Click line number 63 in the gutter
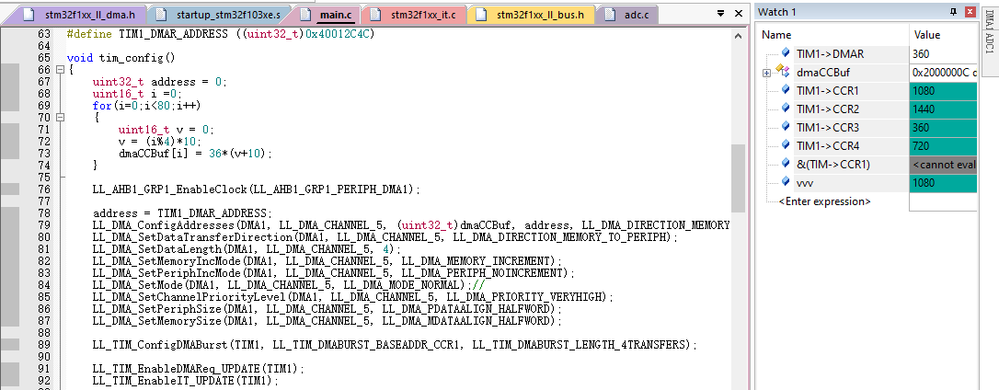 44,34
